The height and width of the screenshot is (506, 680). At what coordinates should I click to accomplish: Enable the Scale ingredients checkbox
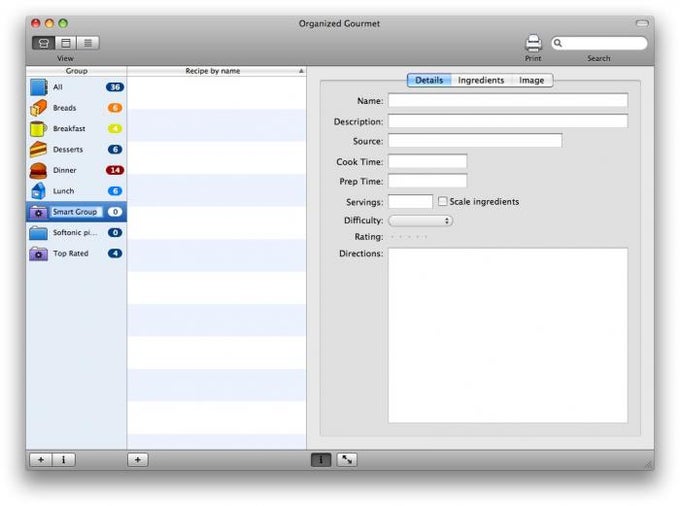click(x=442, y=201)
